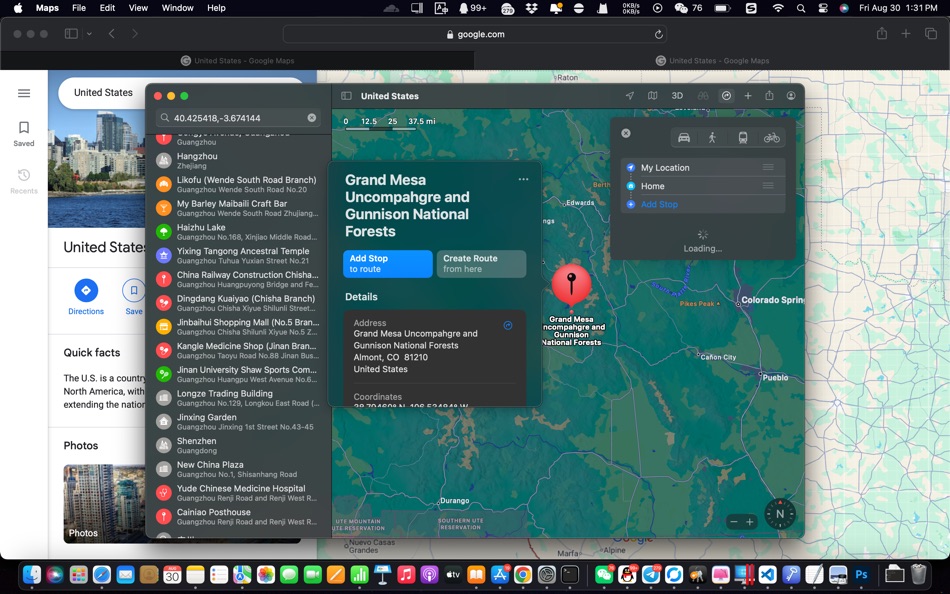Viewport: 950px width, 594px height.
Task: Click the Safari back arrow
Action: tap(111, 34)
